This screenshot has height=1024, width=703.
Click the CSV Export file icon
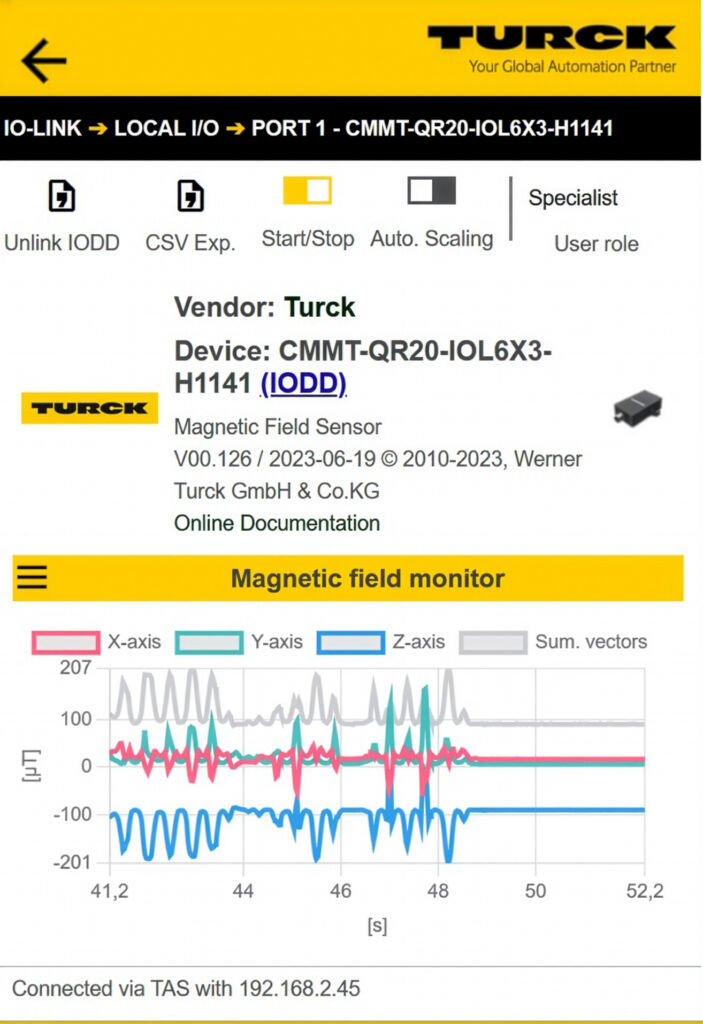190,196
